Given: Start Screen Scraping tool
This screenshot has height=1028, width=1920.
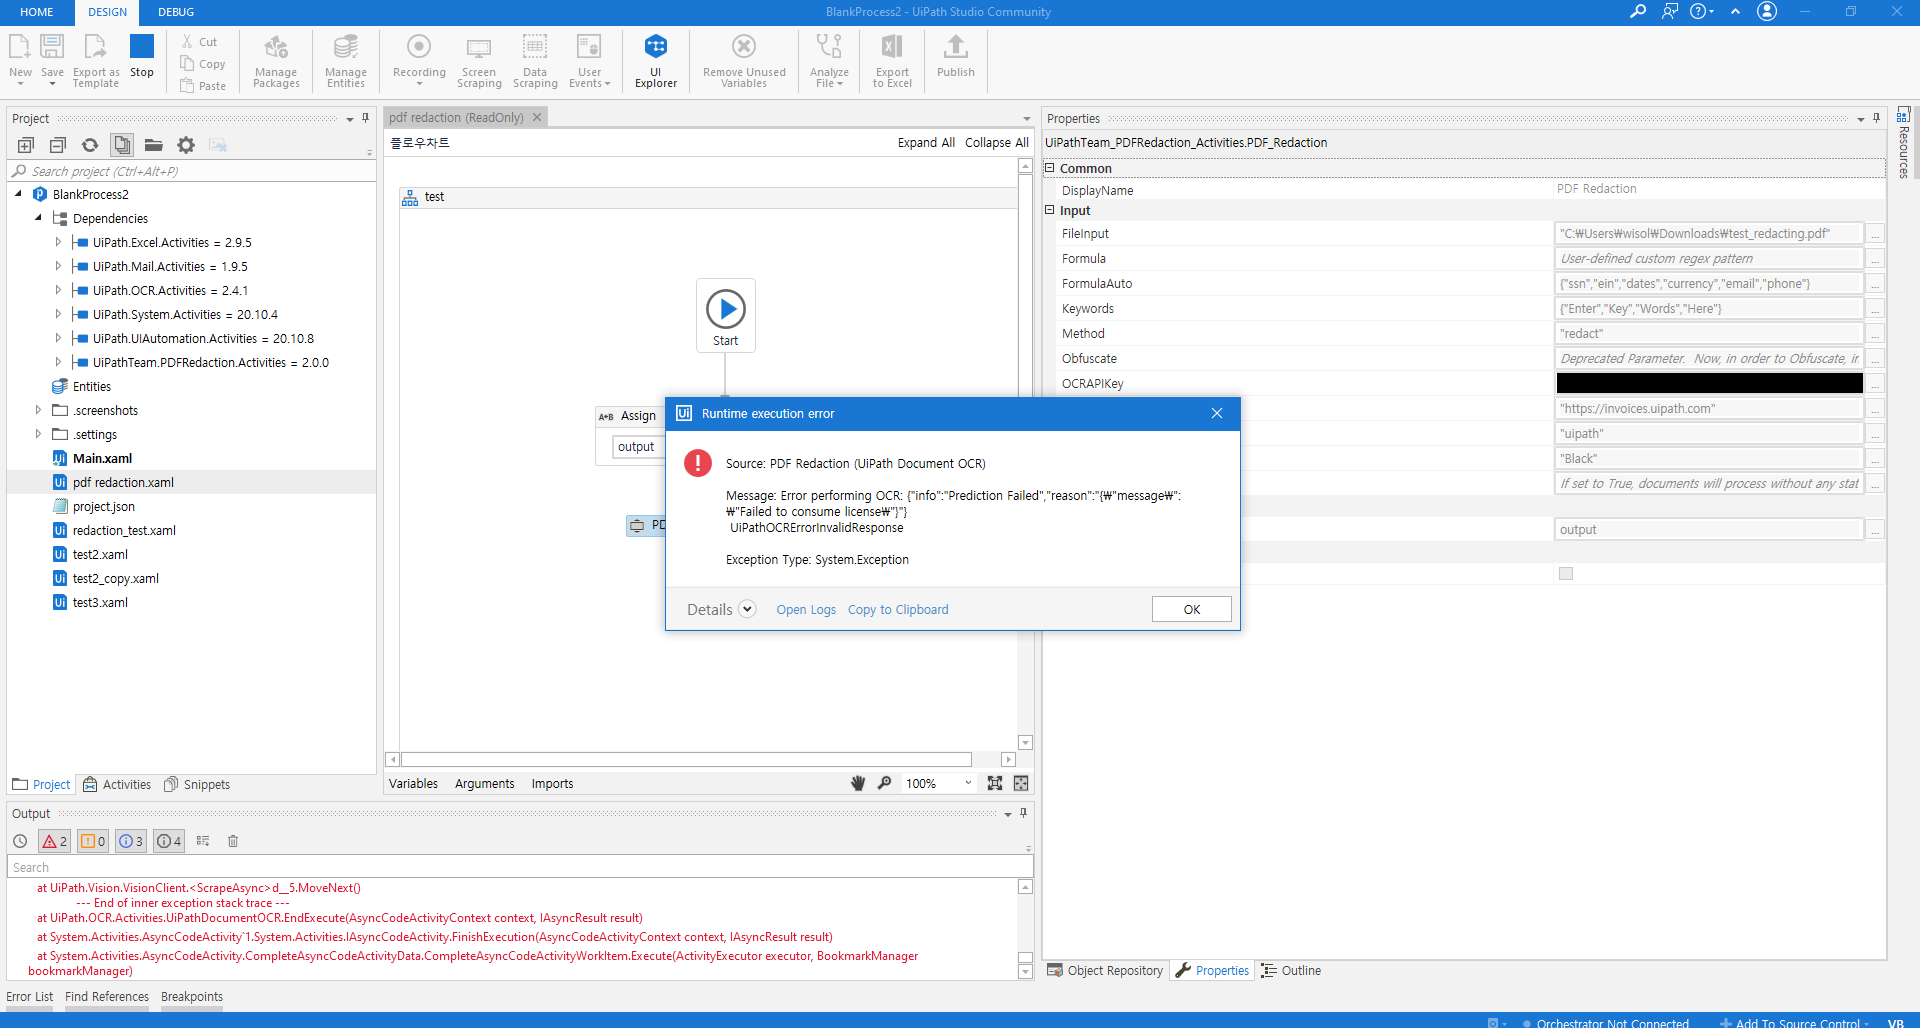Looking at the screenshot, I should point(479,61).
